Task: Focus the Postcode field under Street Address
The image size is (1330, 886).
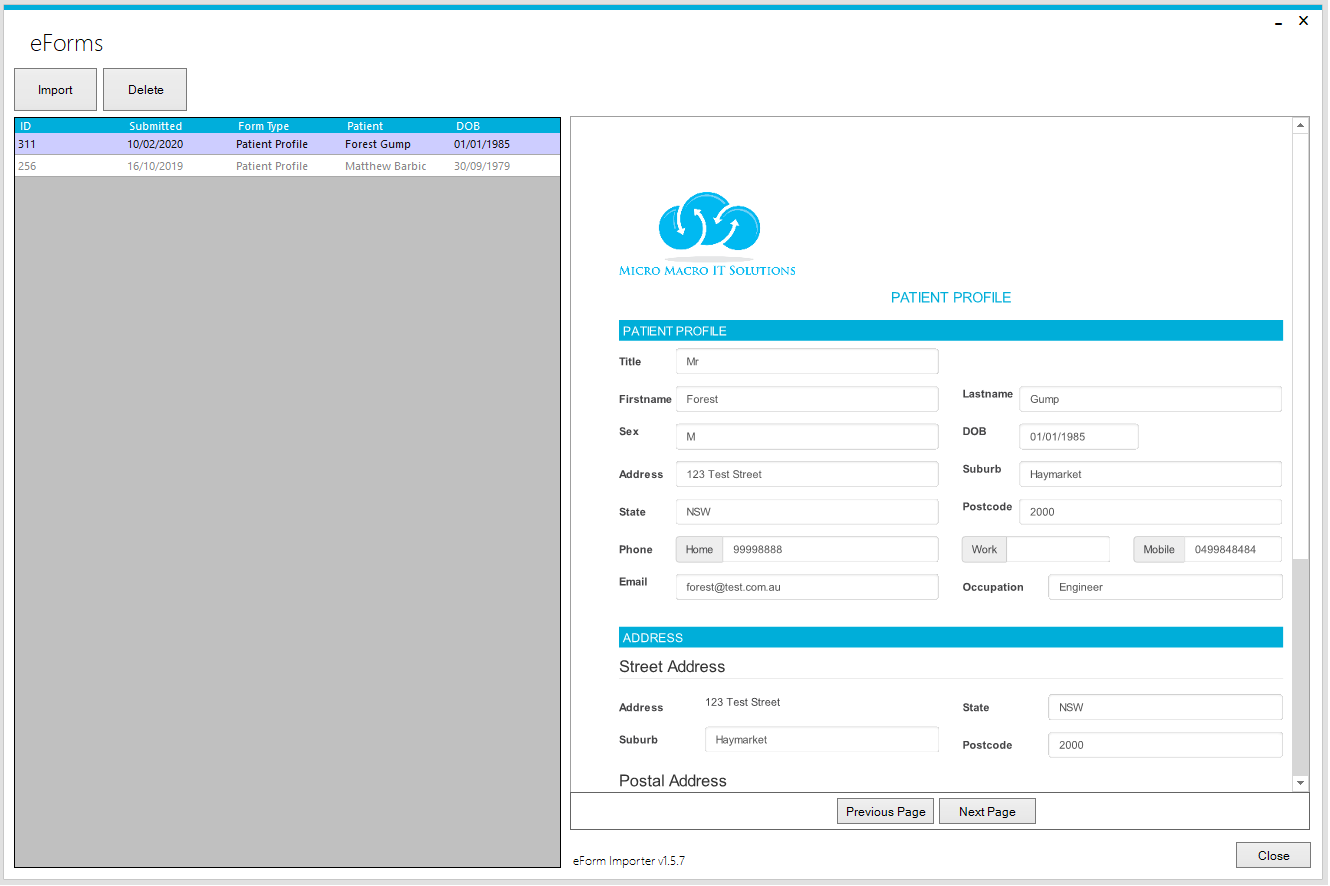Action: 1165,745
